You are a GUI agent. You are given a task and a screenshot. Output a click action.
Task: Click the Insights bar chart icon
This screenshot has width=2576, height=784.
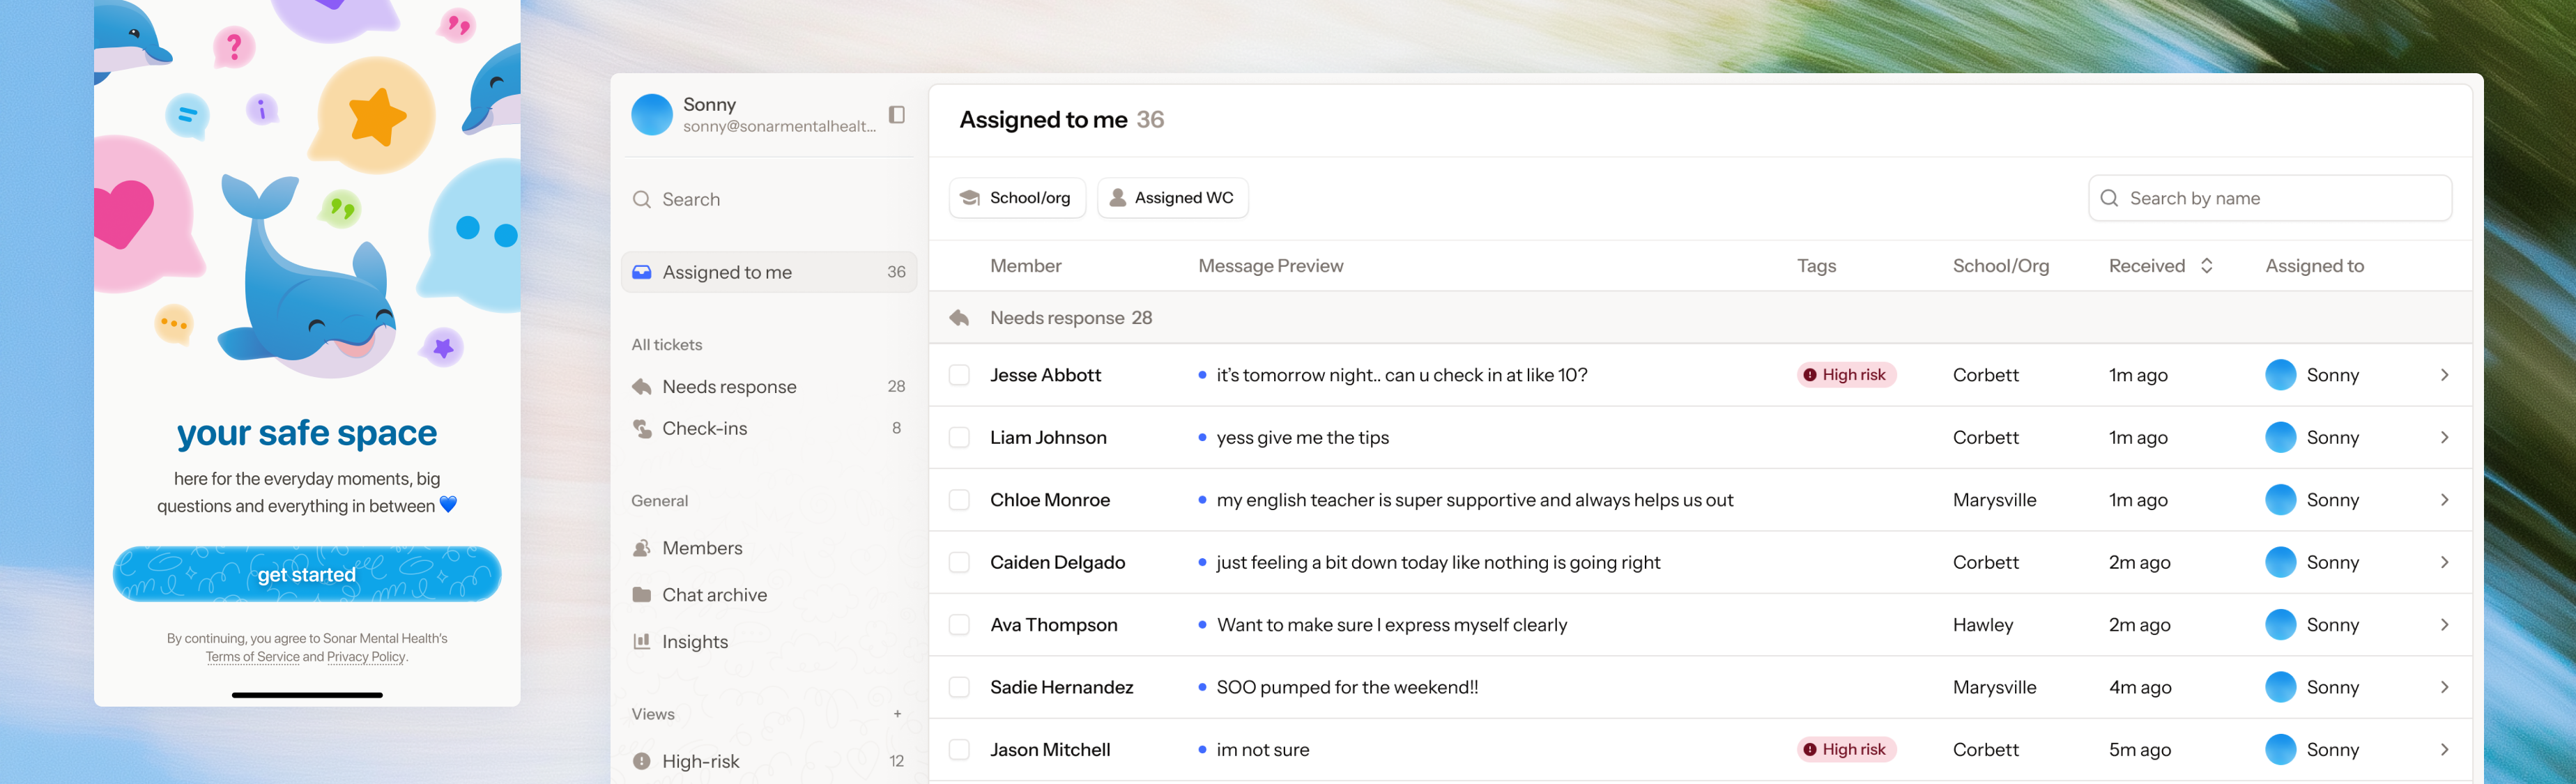coord(641,642)
